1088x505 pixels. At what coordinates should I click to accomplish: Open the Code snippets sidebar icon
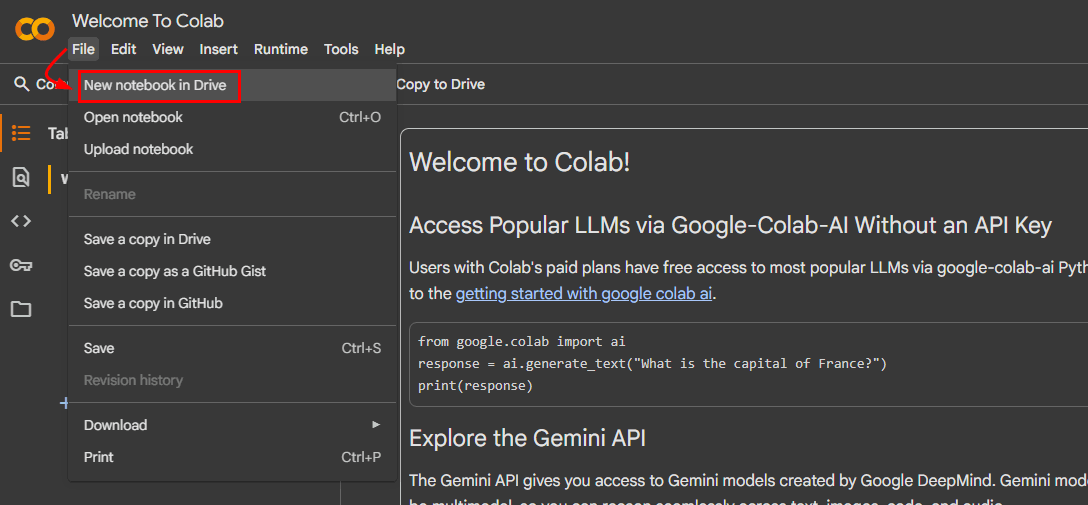pyautogui.click(x=21, y=221)
